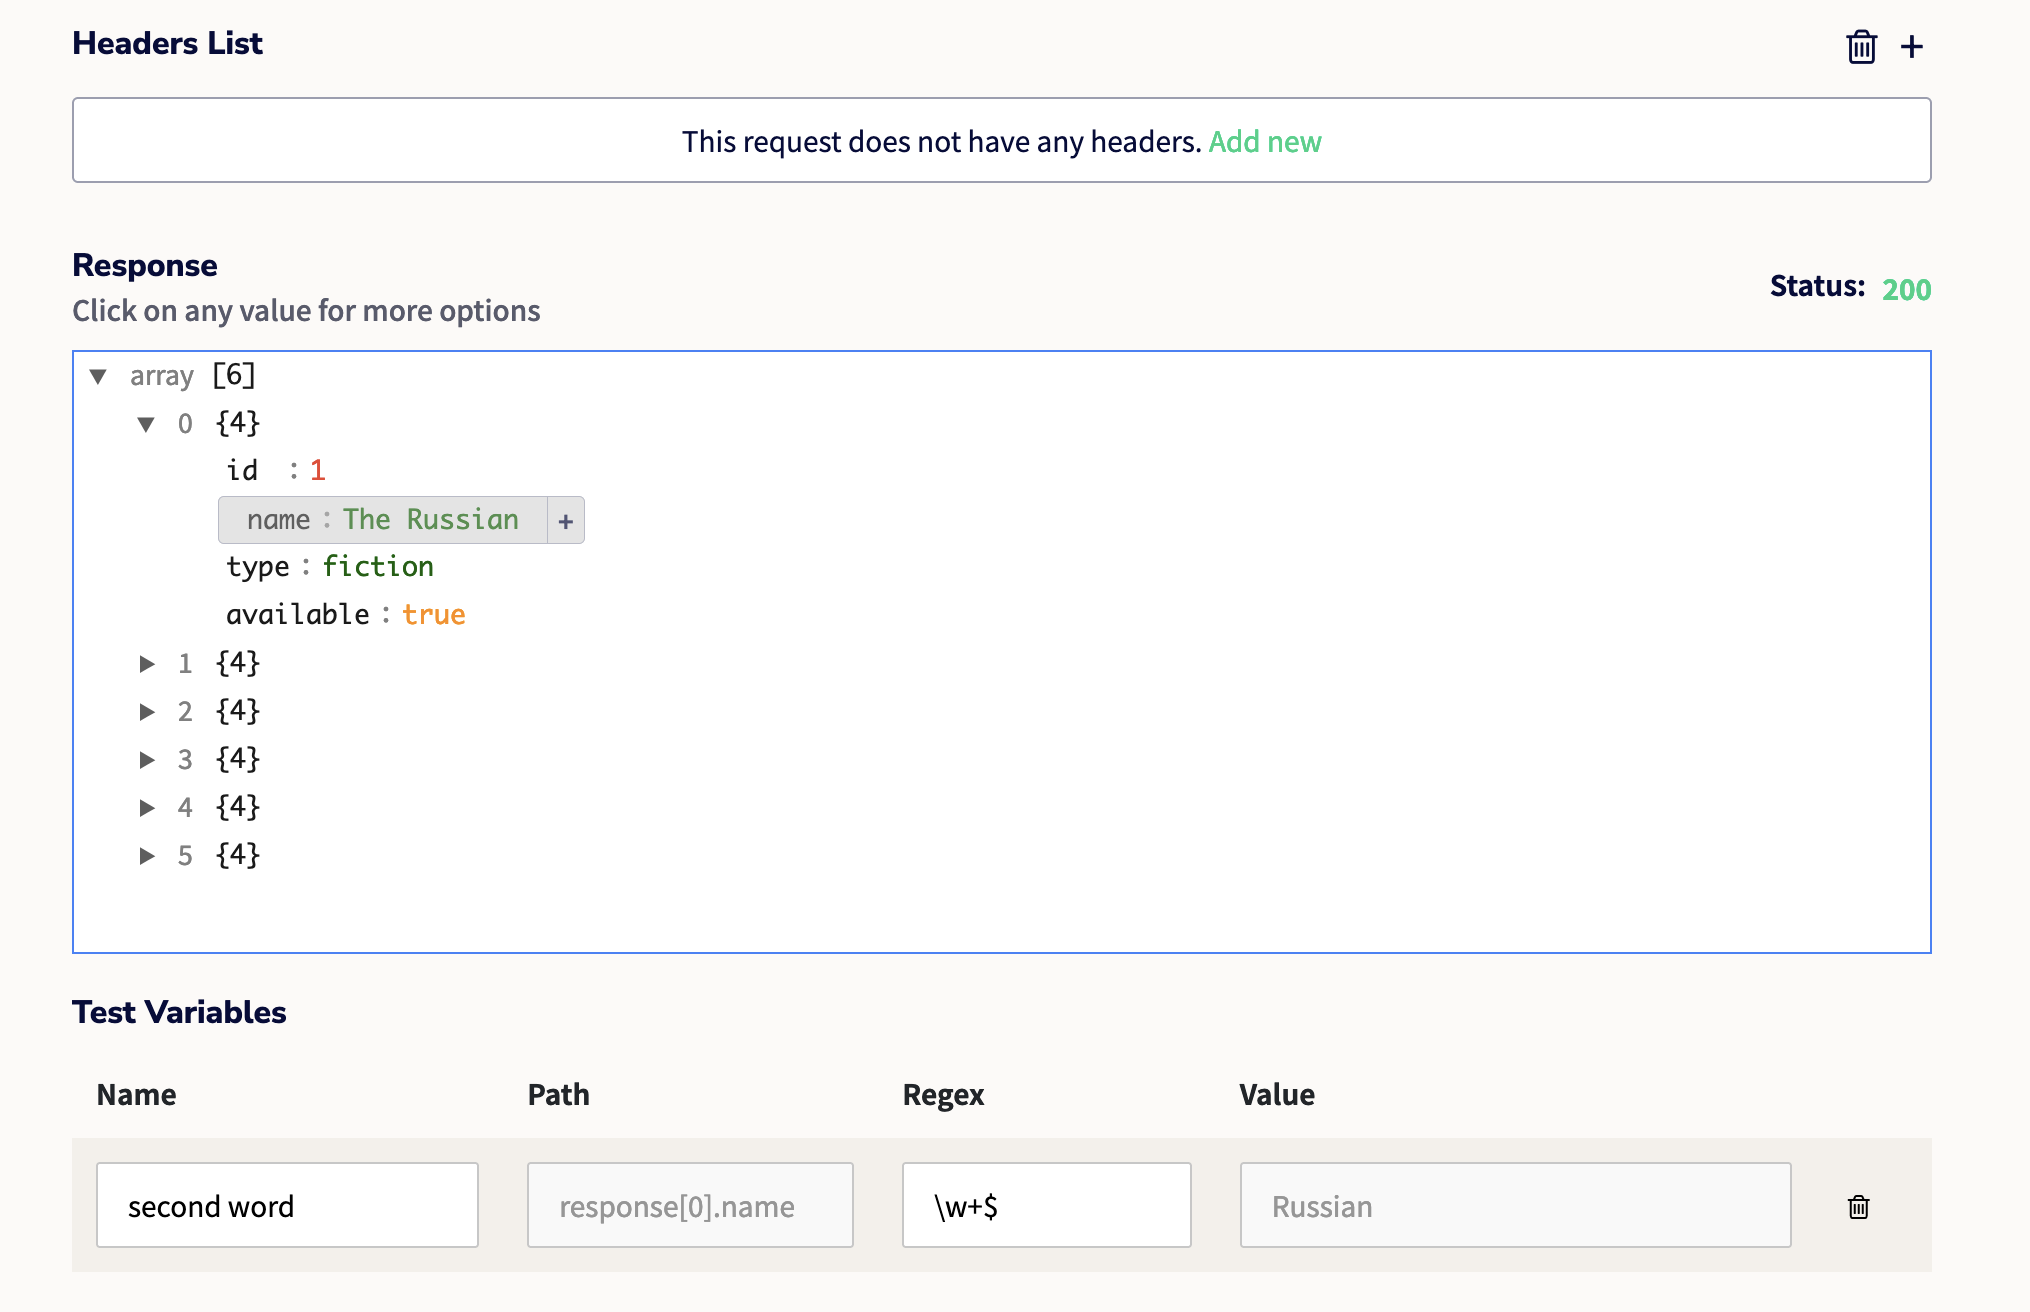
Task: Expand array item 4
Action: pyautogui.click(x=147, y=808)
